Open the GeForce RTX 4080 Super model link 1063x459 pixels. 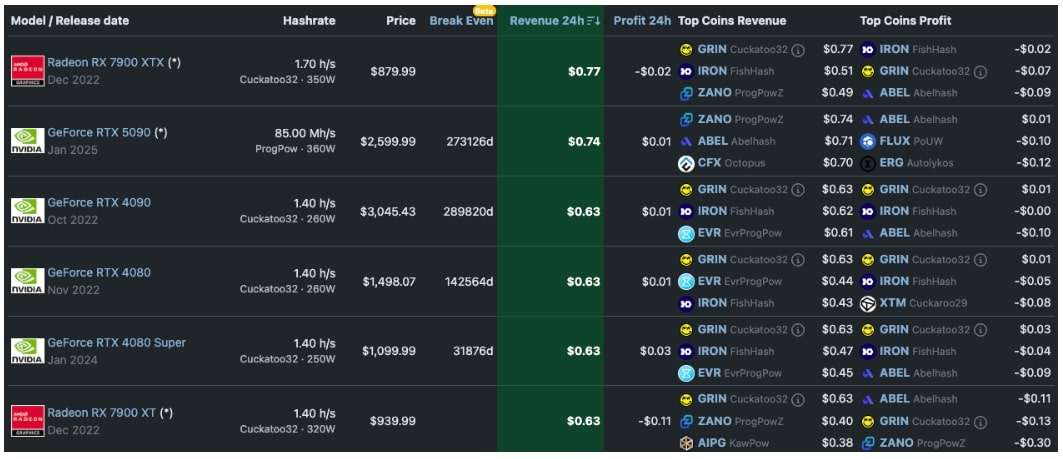click(x=117, y=342)
